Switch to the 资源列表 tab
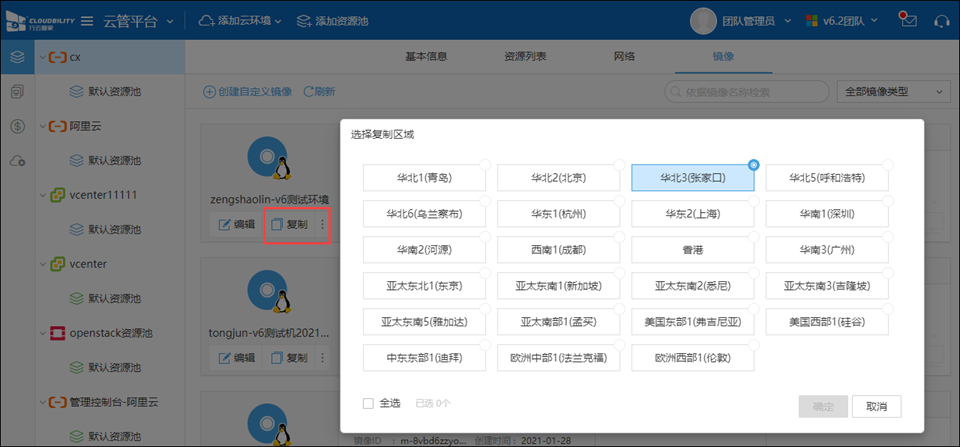The height and width of the screenshot is (447, 960). tap(525, 56)
